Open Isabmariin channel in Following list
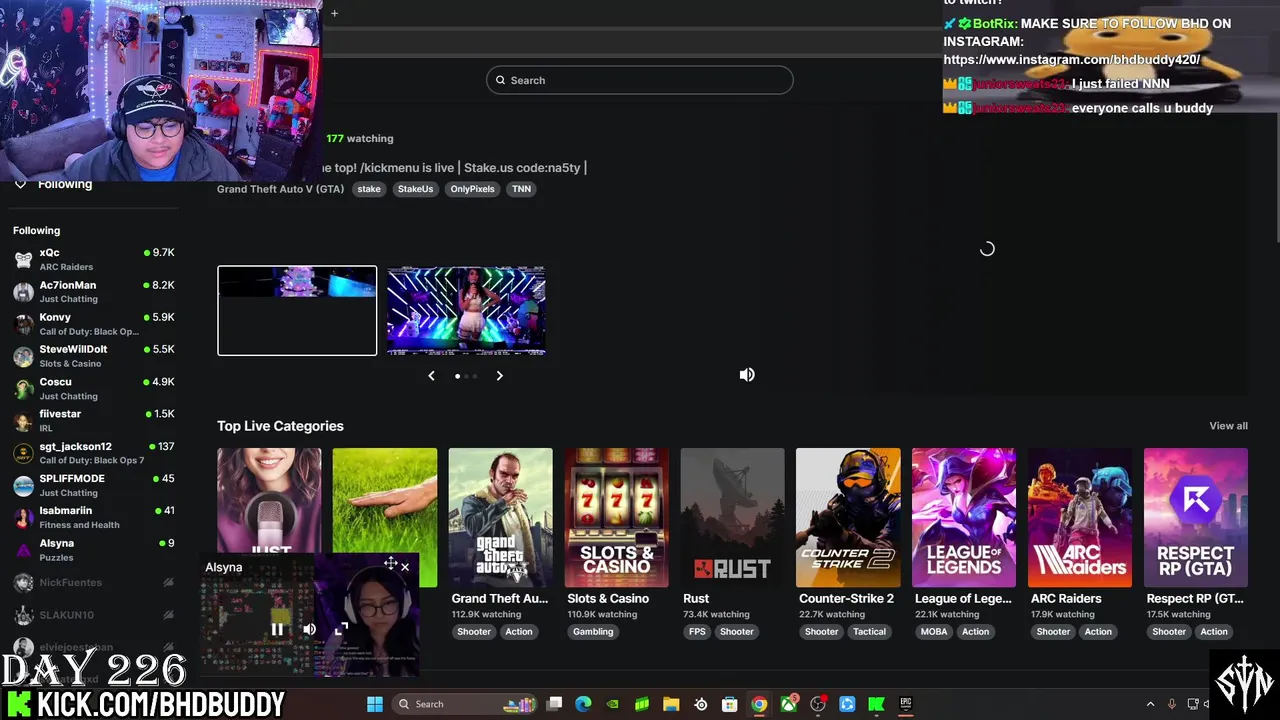1280x720 pixels. coord(95,517)
